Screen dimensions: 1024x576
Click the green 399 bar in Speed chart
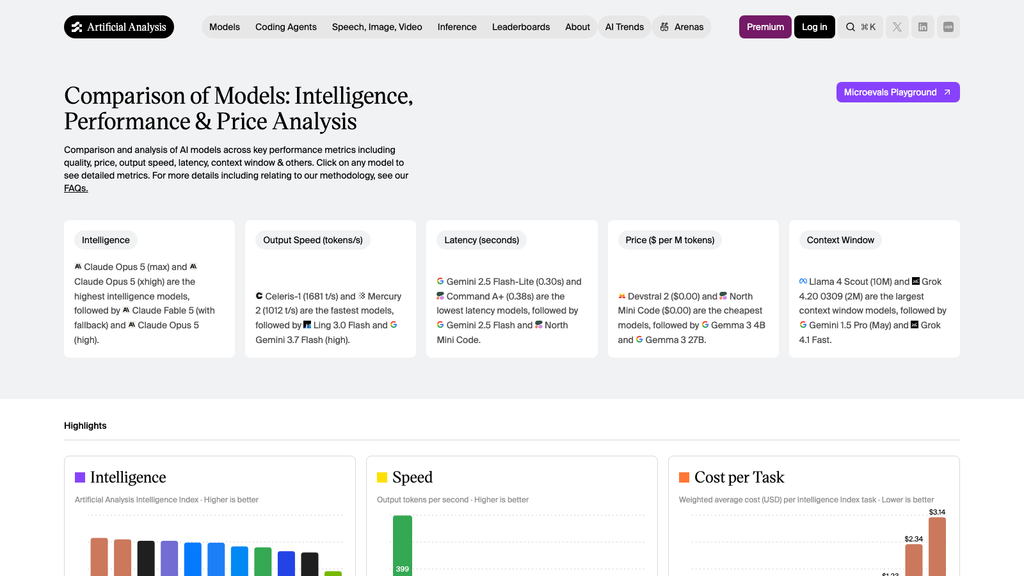tap(402, 546)
